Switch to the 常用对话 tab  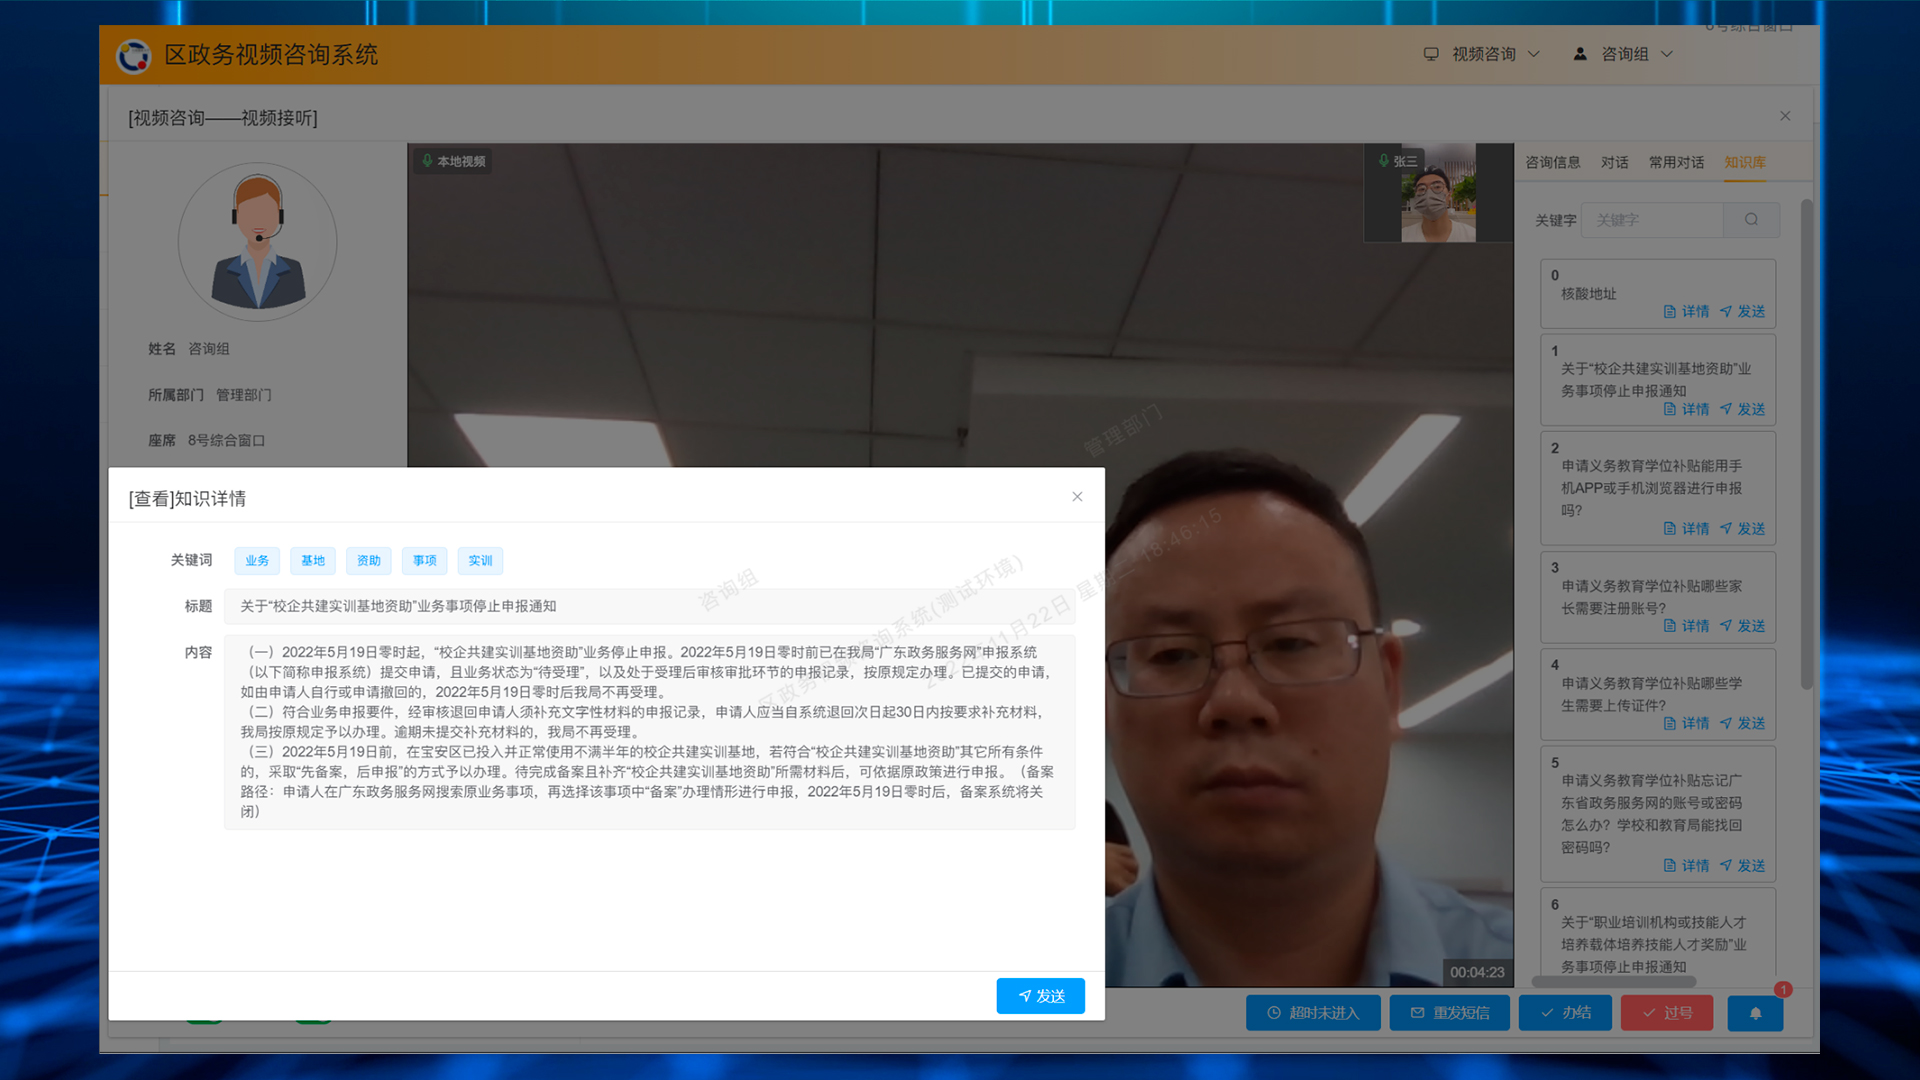point(1676,162)
